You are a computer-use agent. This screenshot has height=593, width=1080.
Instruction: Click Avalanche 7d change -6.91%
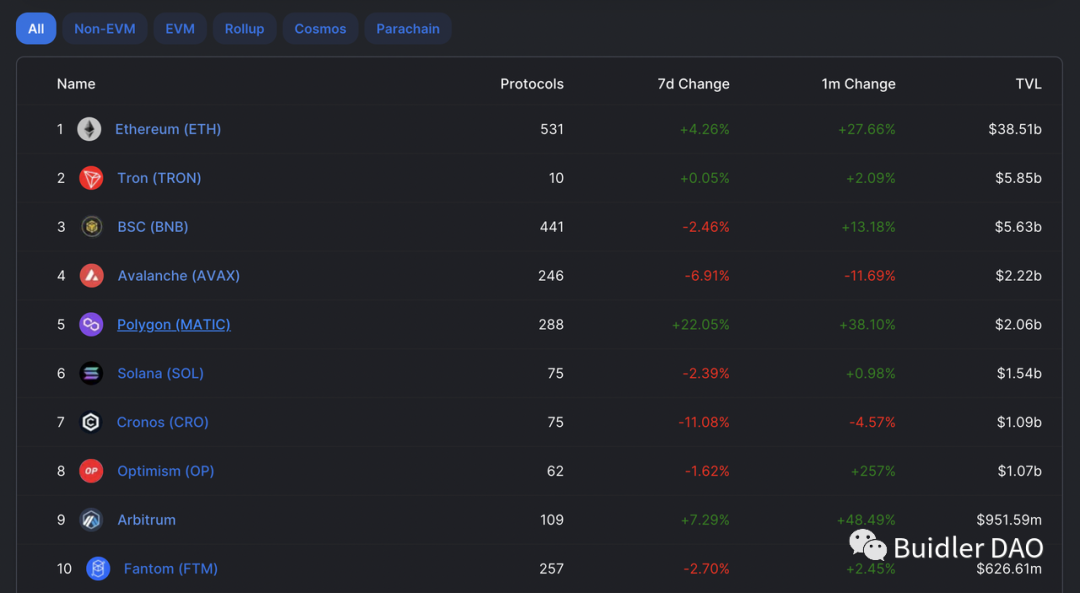[x=707, y=275]
